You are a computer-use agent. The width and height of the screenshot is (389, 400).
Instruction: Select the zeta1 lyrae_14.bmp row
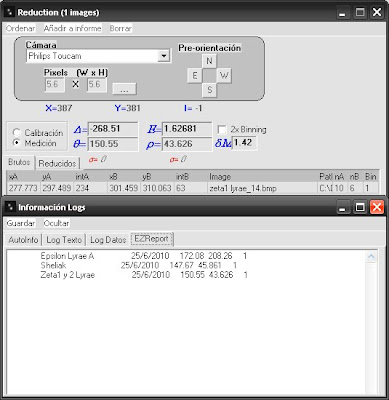click(x=193, y=188)
